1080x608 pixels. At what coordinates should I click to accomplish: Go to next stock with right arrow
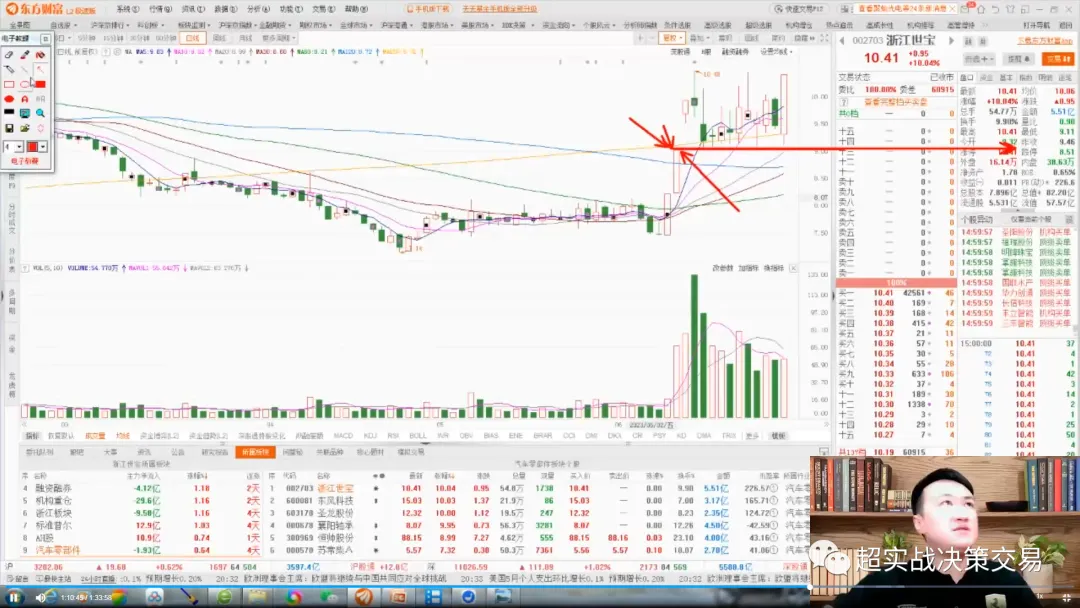coord(951,41)
